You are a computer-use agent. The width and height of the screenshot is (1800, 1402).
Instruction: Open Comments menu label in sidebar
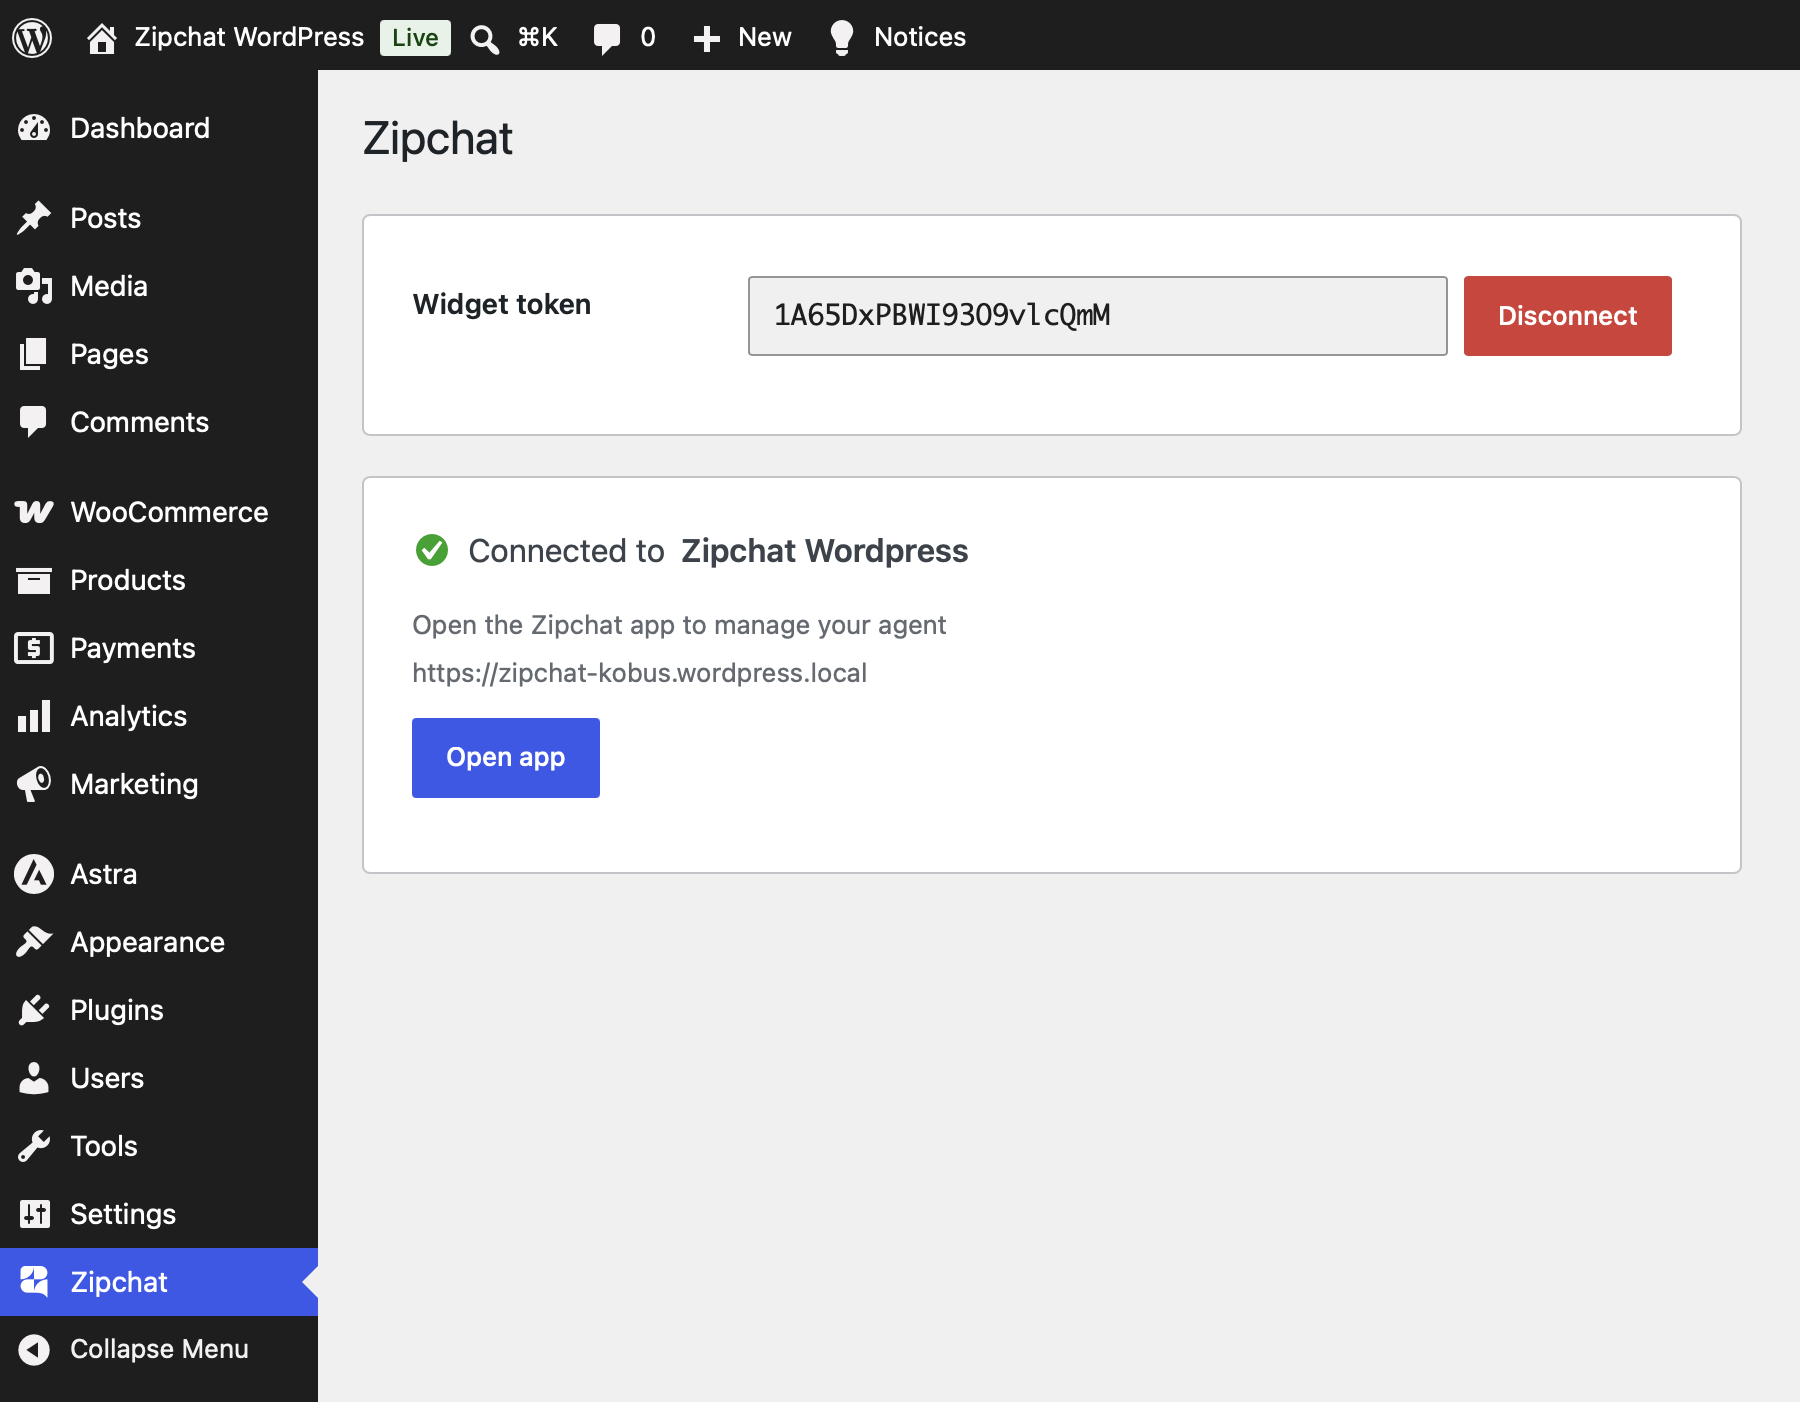pos(139,422)
